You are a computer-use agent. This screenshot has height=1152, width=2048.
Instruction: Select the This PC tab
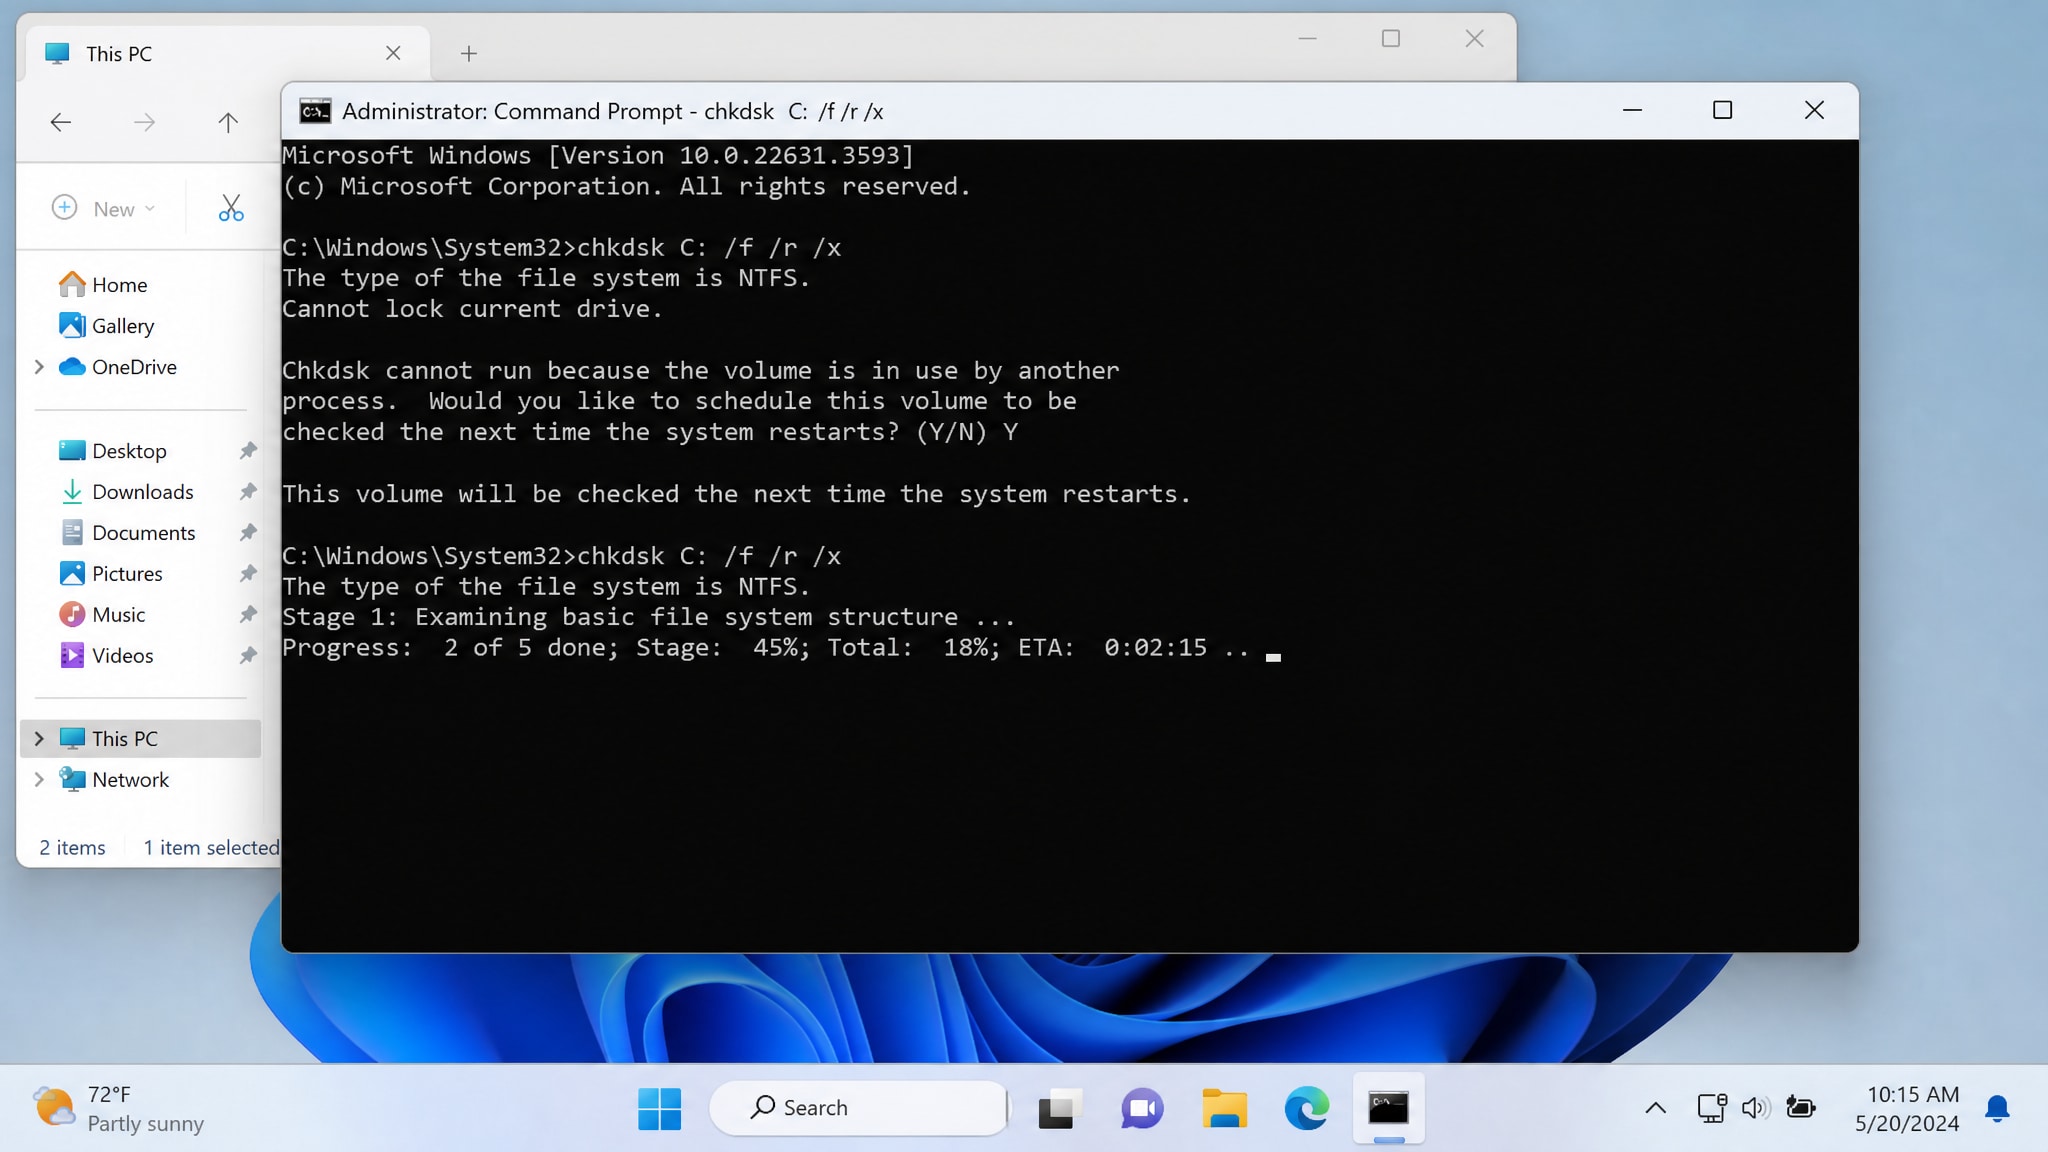point(227,53)
